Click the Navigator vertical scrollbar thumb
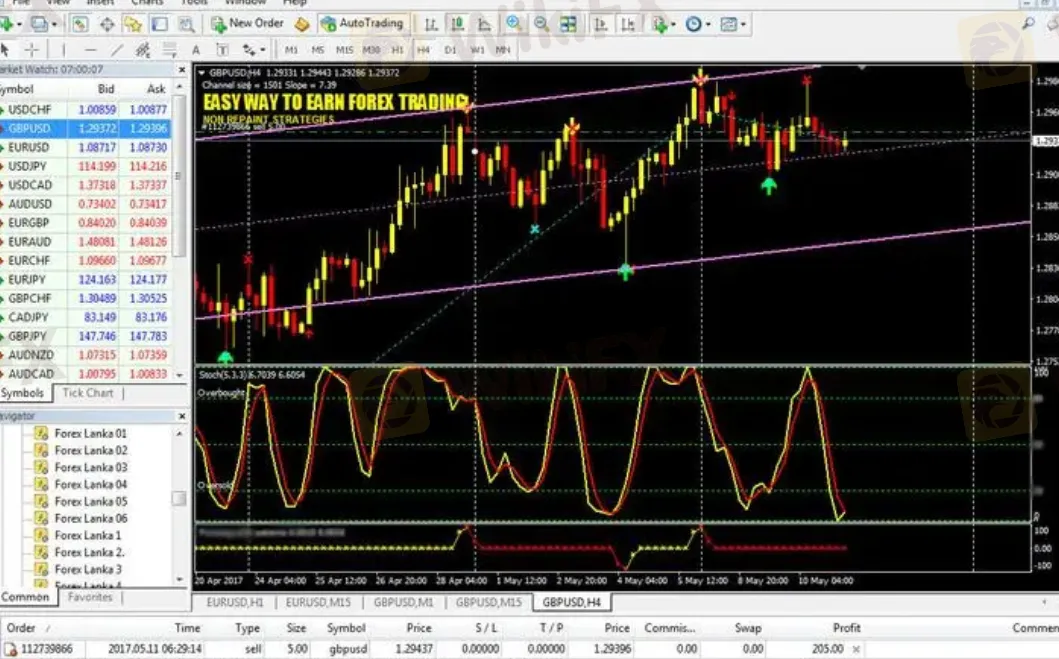The height and width of the screenshot is (659, 1059). [x=179, y=498]
